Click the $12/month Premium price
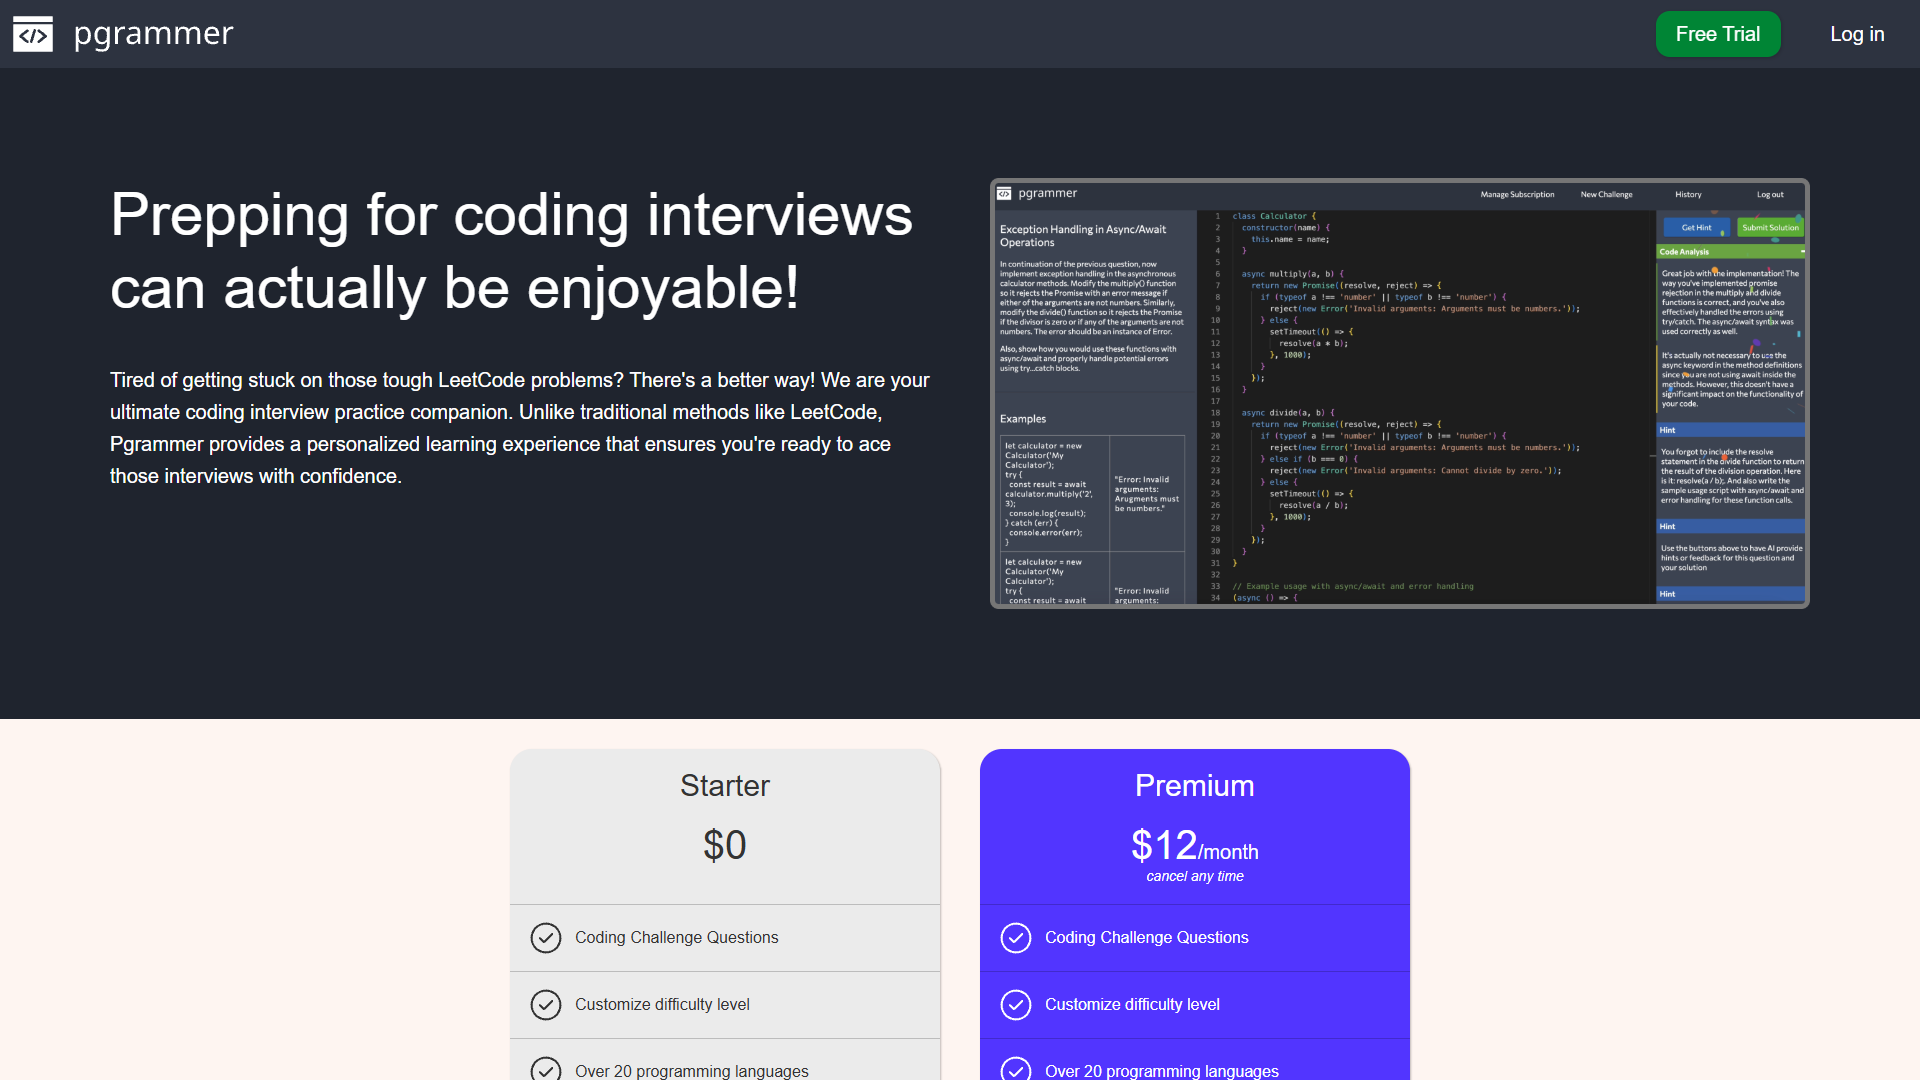 tap(1195, 846)
